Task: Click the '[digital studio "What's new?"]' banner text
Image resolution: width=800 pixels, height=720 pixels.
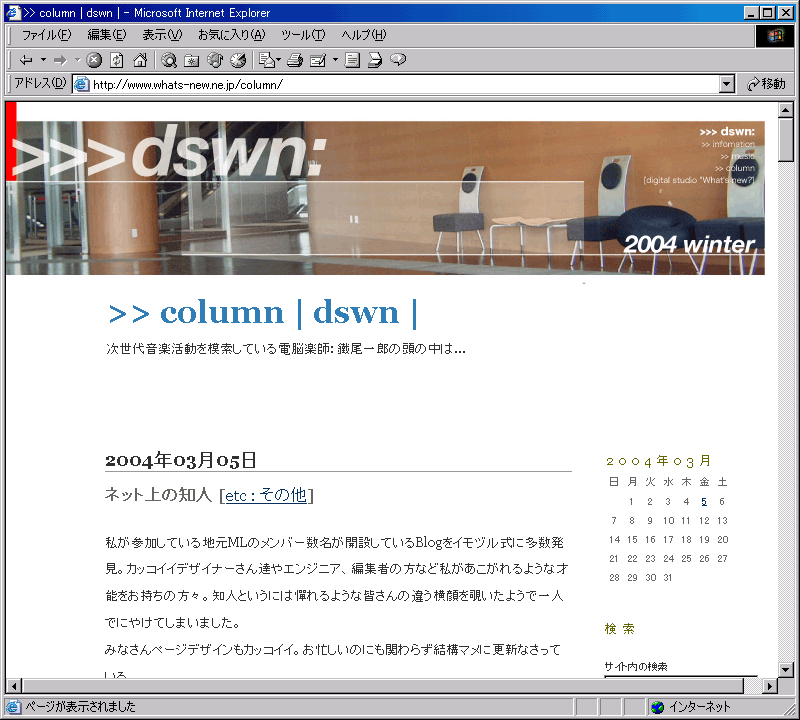Action: (x=699, y=180)
